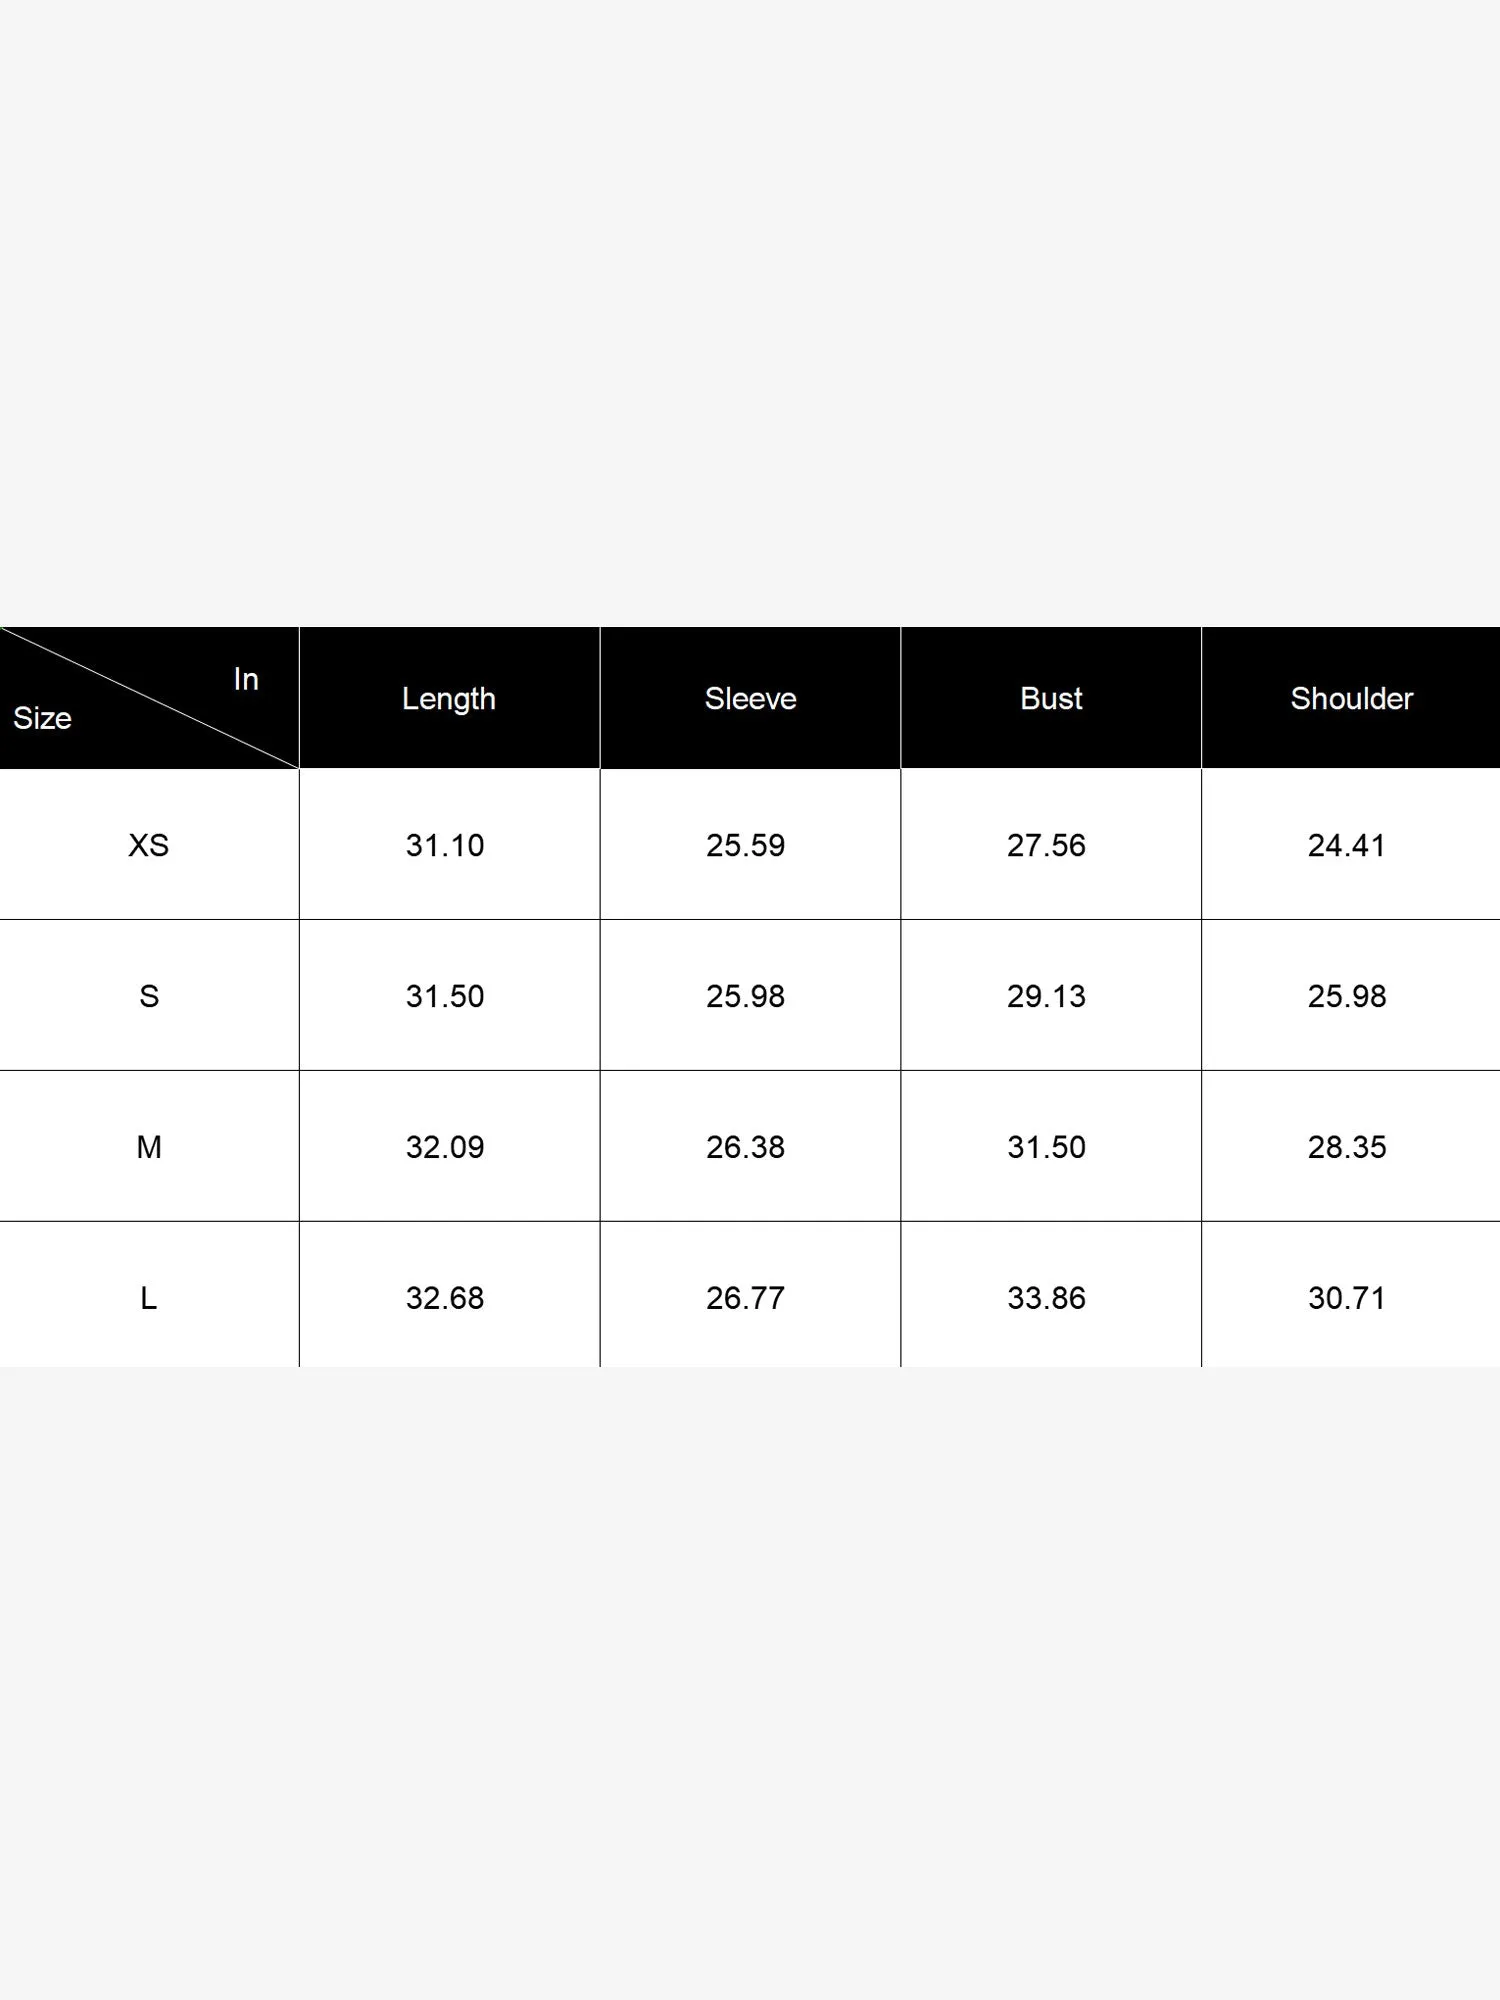Click the L sleeve value 26.77
The image size is (1500, 2000).
746,1298
